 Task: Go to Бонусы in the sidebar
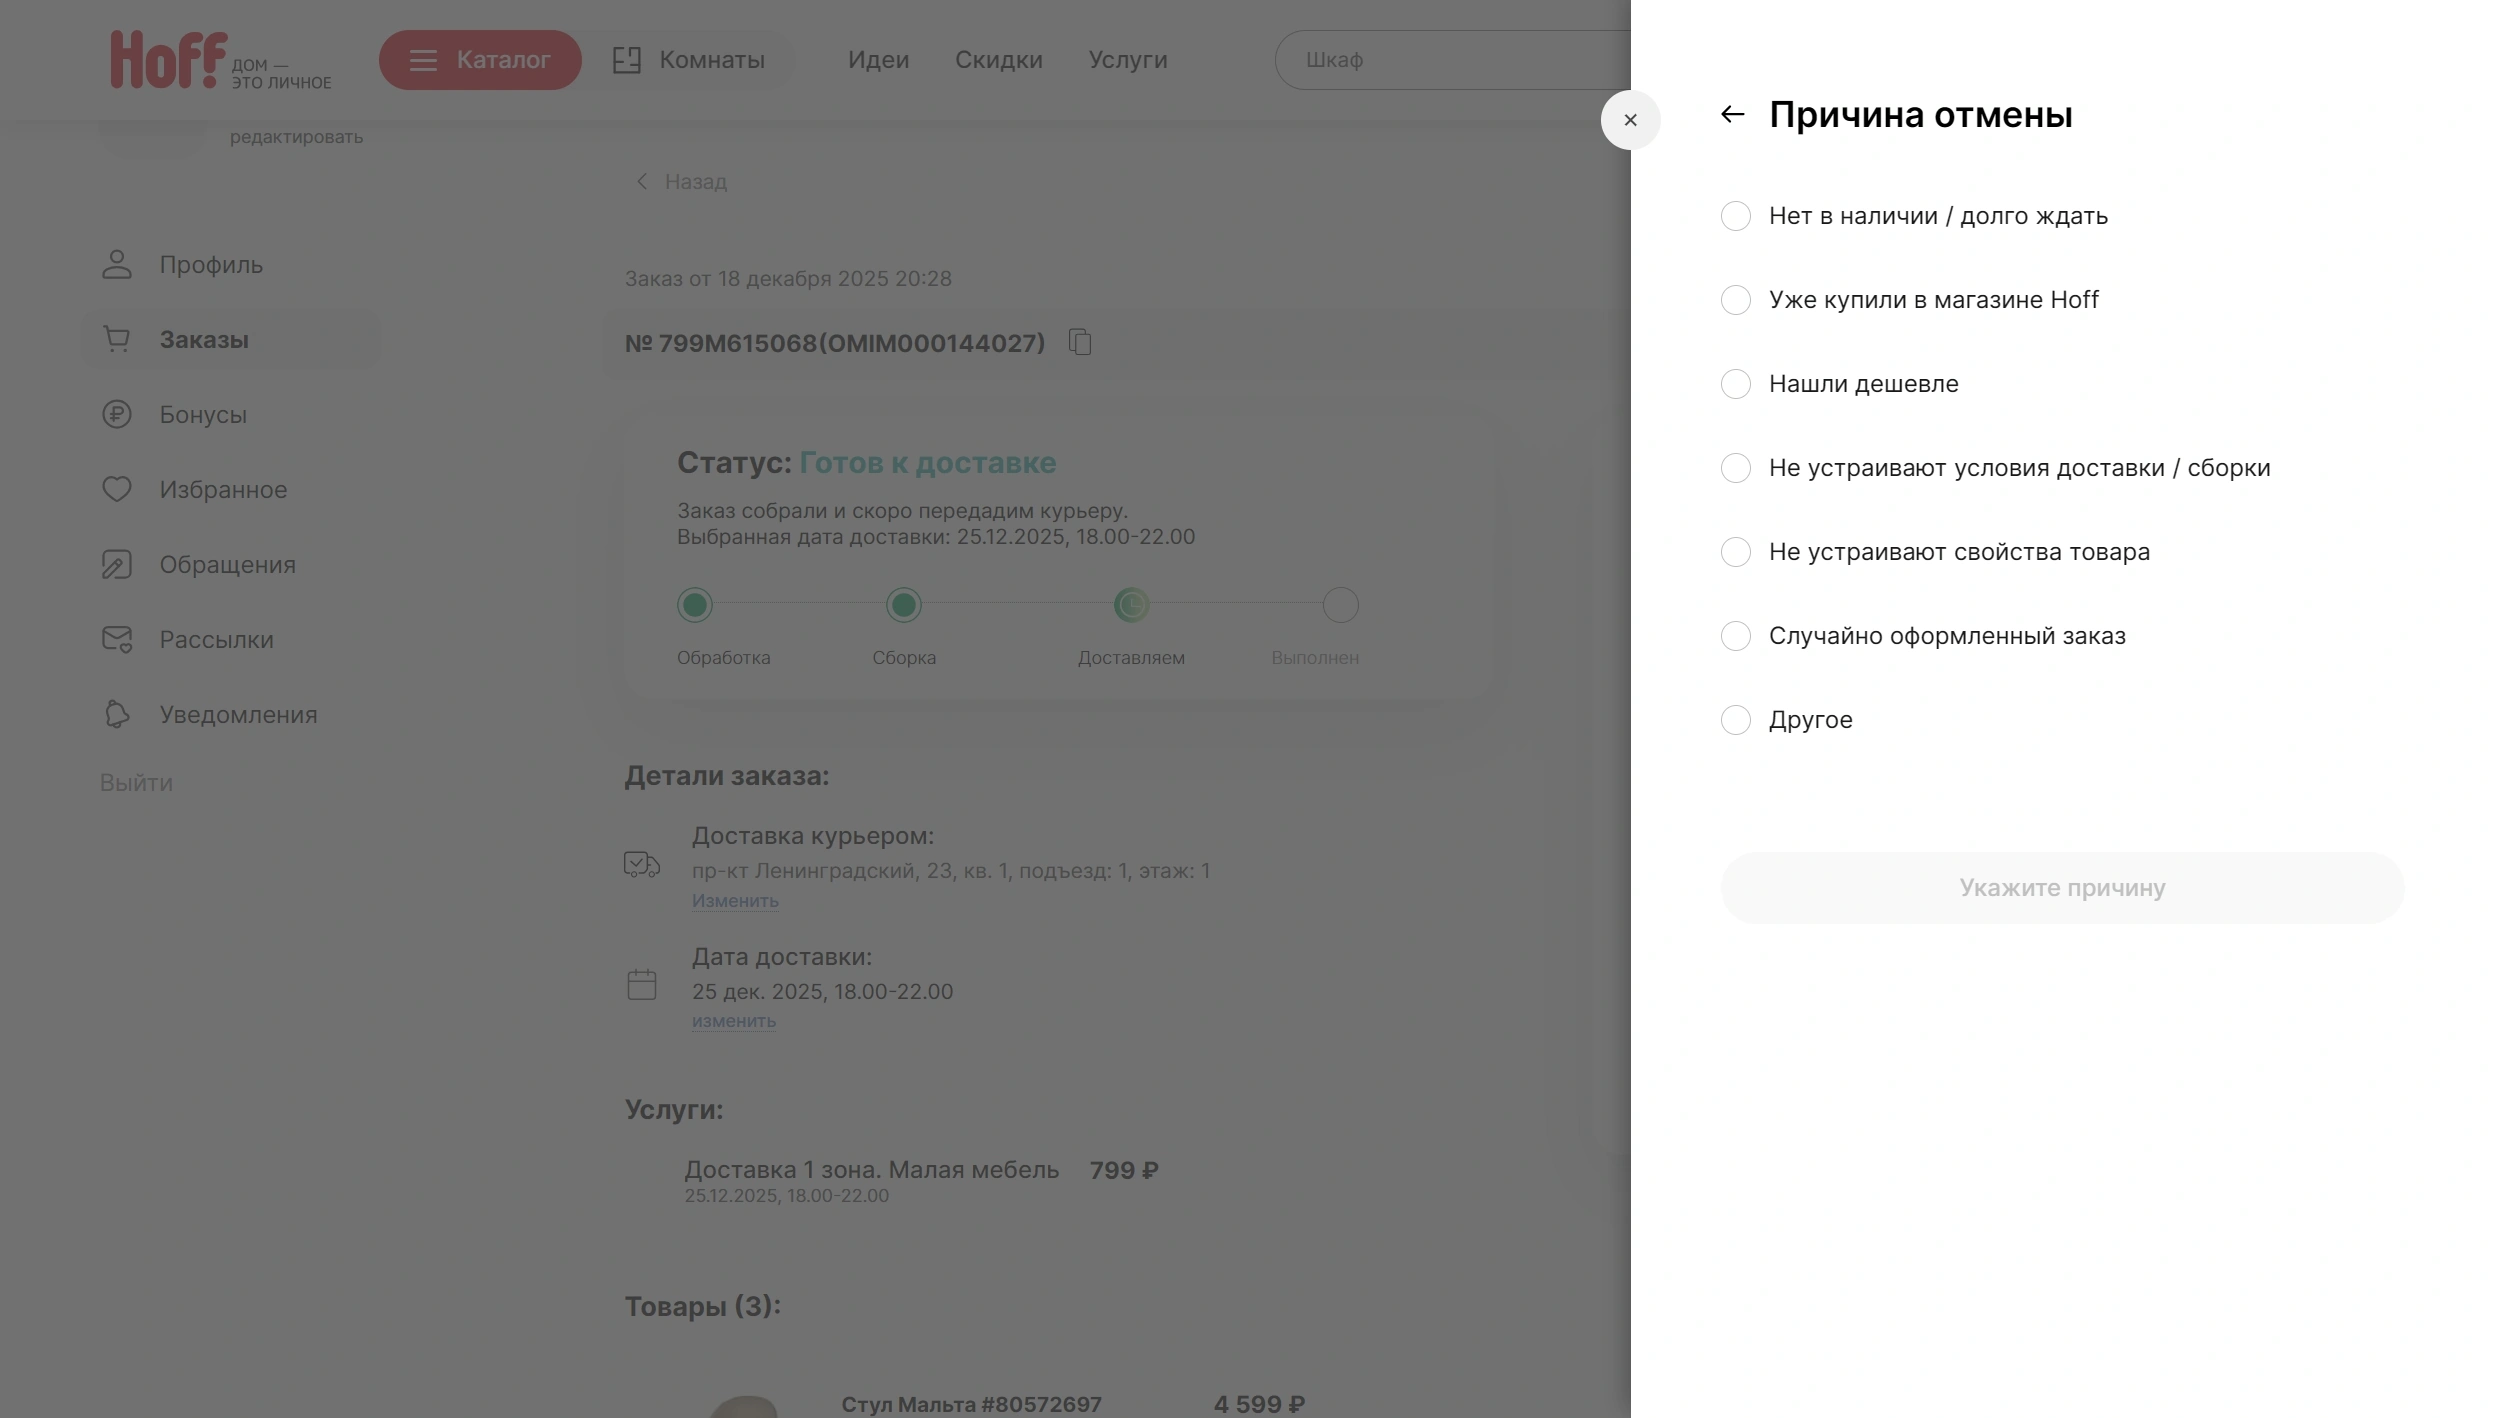203,414
